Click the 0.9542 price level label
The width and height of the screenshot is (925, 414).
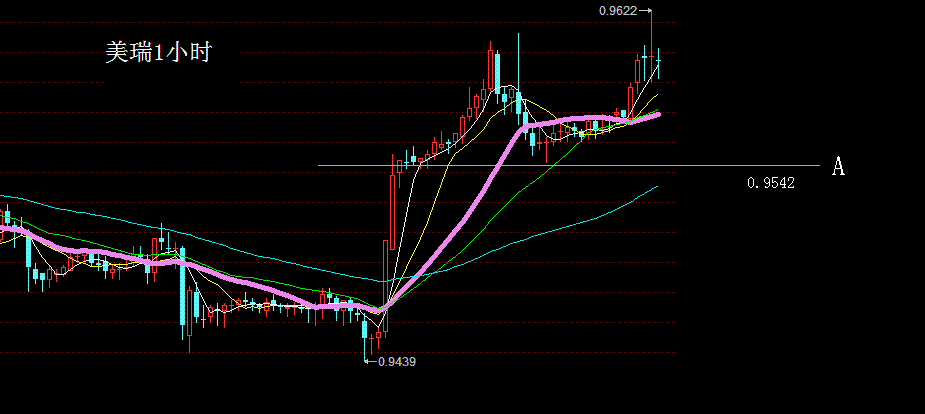[770, 183]
